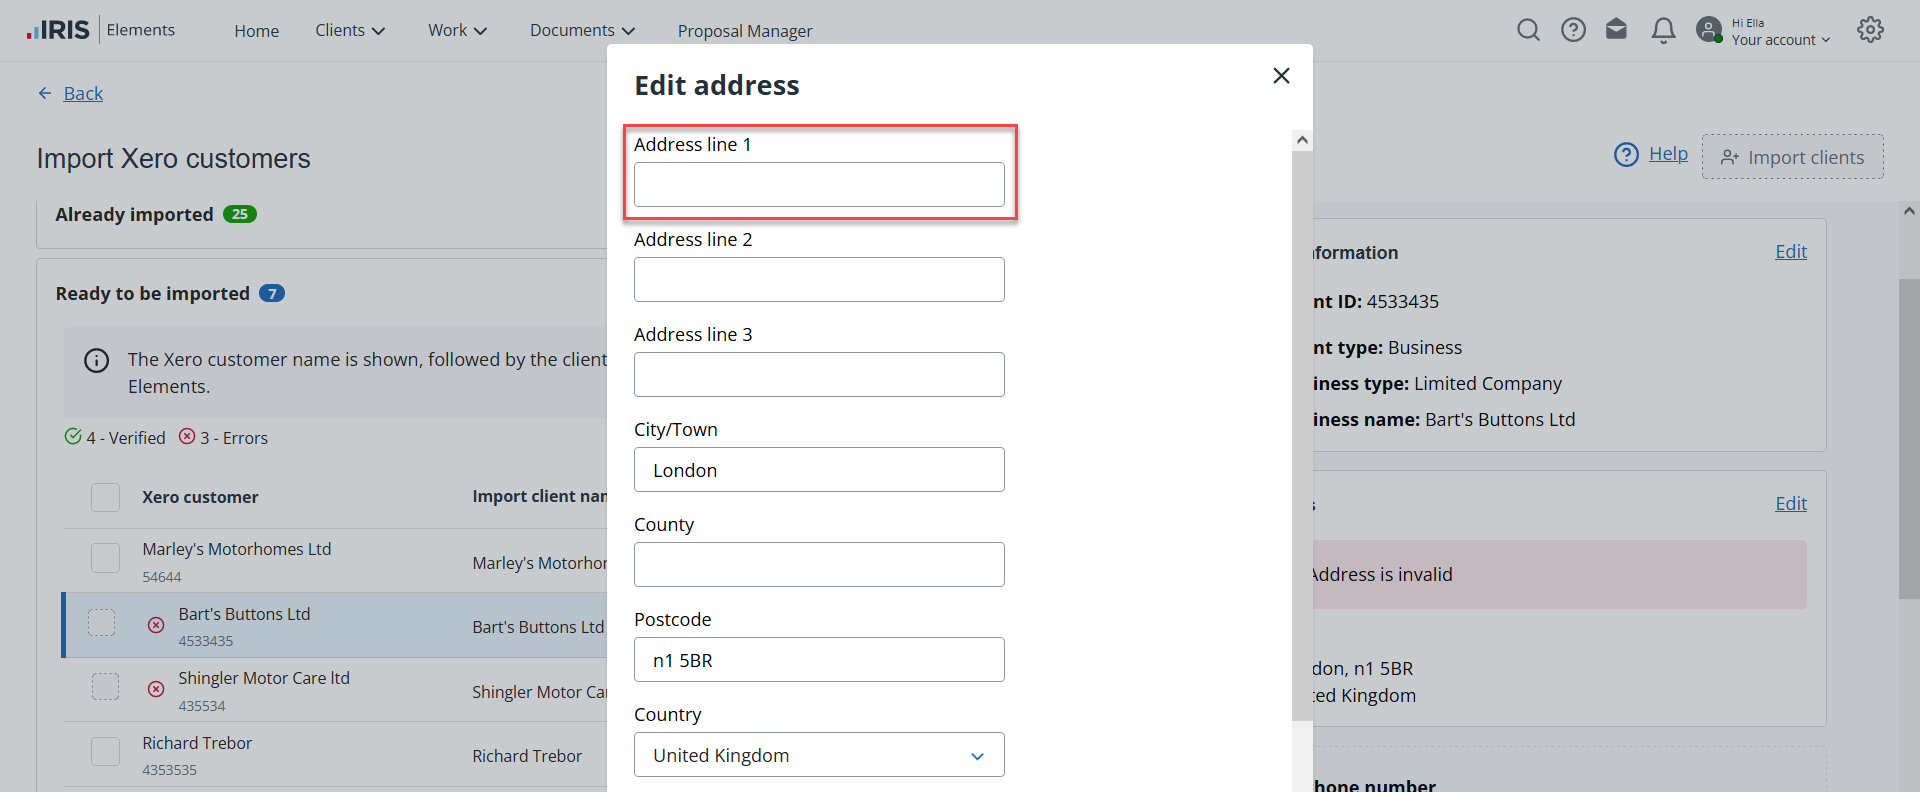Screen dimensions: 1920x792
Task: Click the error icon beside Bart's Buttons Ltd
Action: [156, 625]
